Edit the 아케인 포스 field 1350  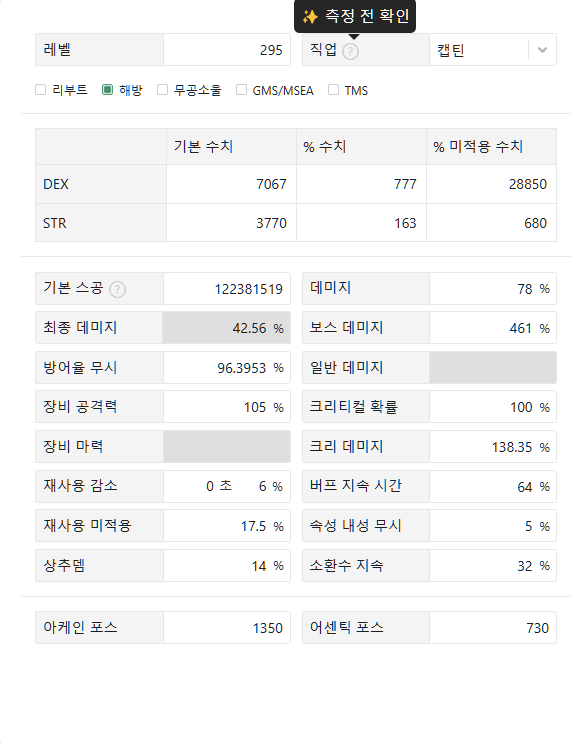click(227, 628)
